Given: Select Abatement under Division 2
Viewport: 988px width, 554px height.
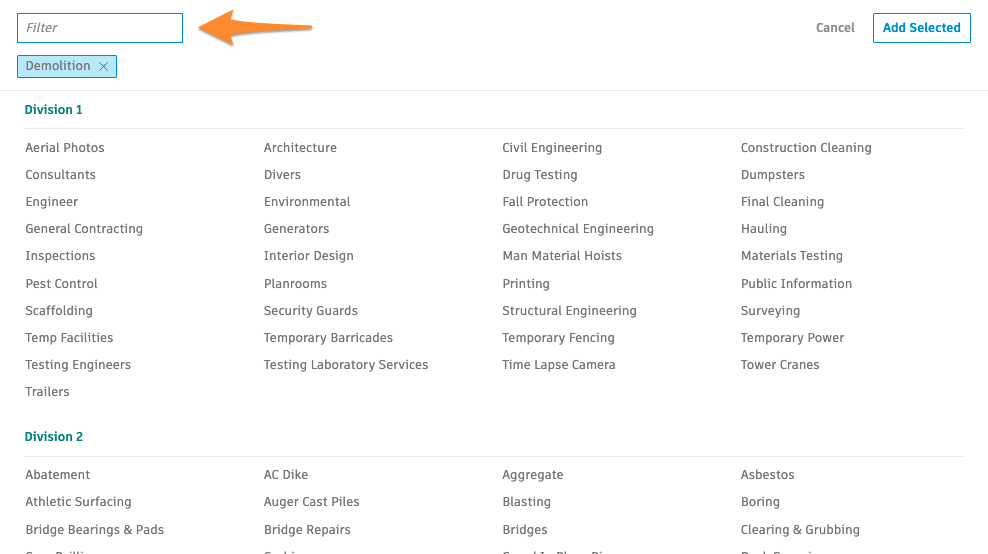Looking at the screenshot, I should (x=58, y=475).
